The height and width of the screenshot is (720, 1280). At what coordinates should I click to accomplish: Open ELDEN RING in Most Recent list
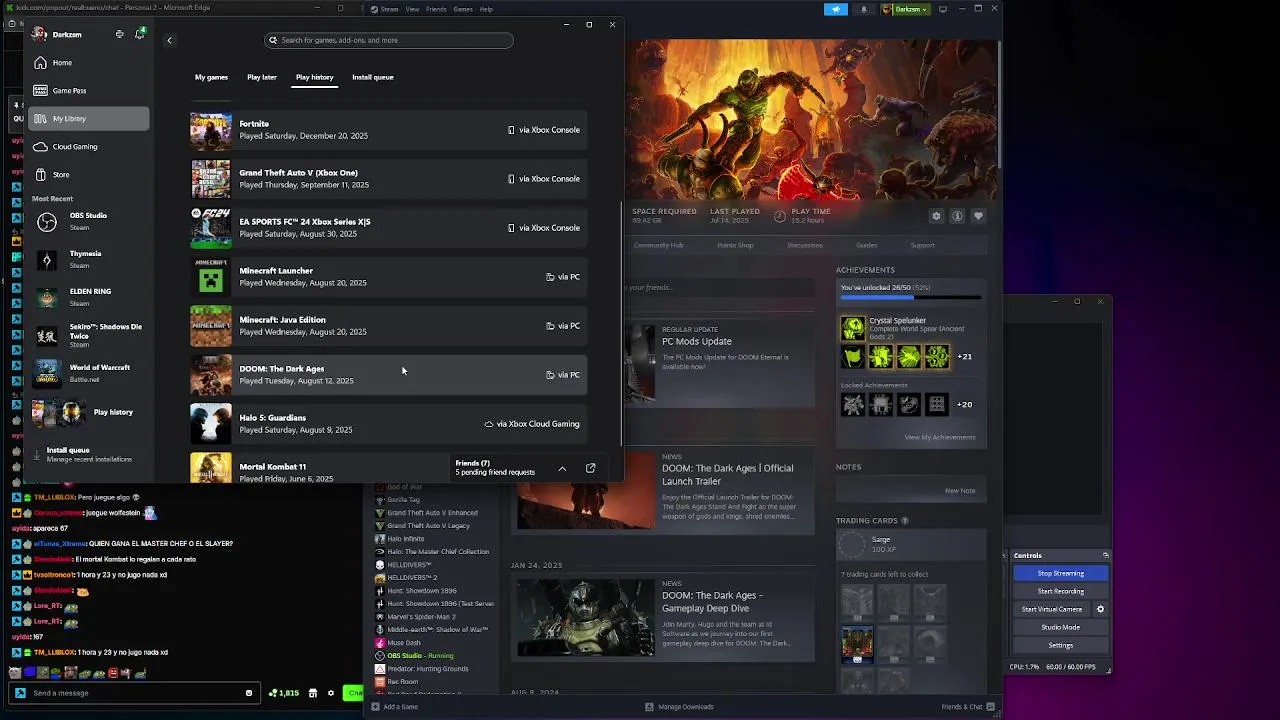[x=89, y=297]
